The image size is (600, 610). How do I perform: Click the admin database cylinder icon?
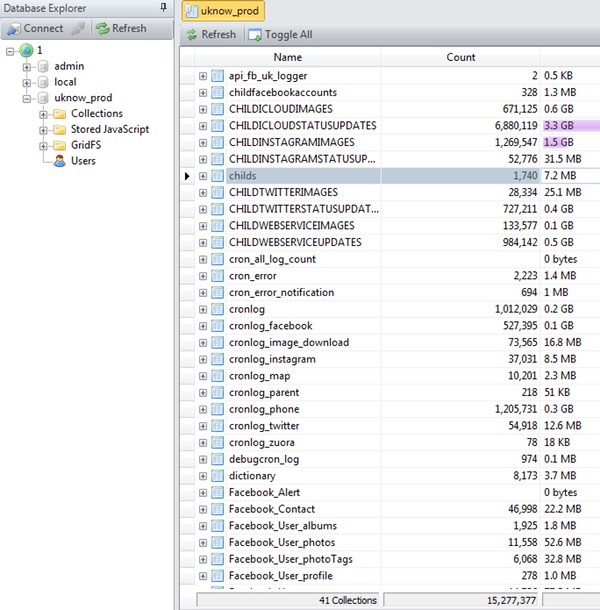coord(43,66)
